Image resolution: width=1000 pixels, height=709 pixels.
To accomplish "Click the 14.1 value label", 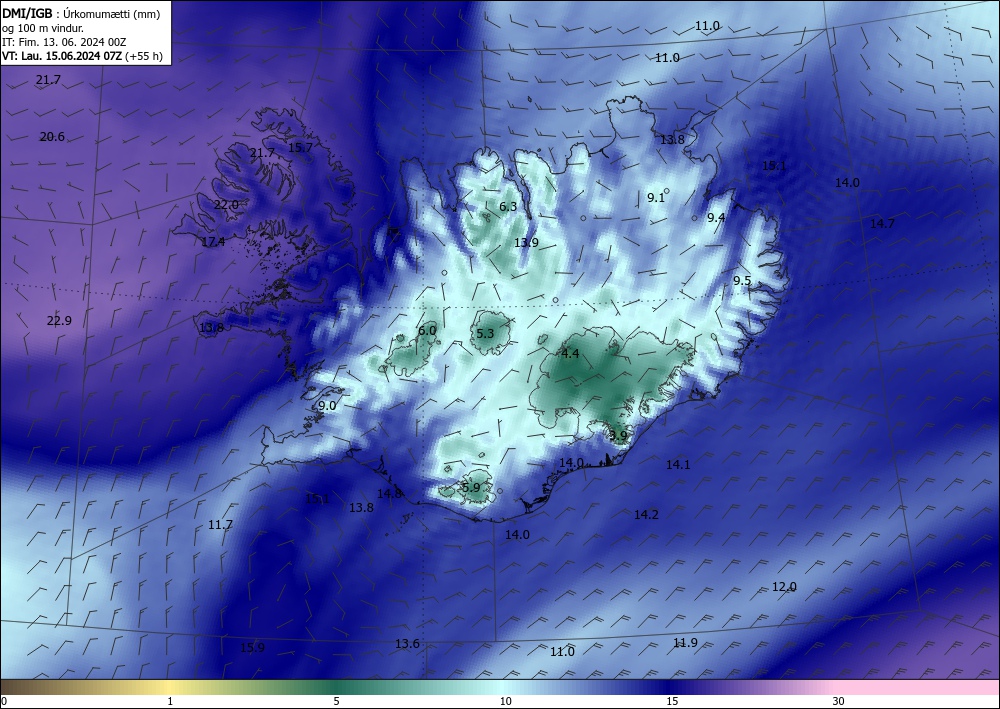I will click(x=678, y=465).
